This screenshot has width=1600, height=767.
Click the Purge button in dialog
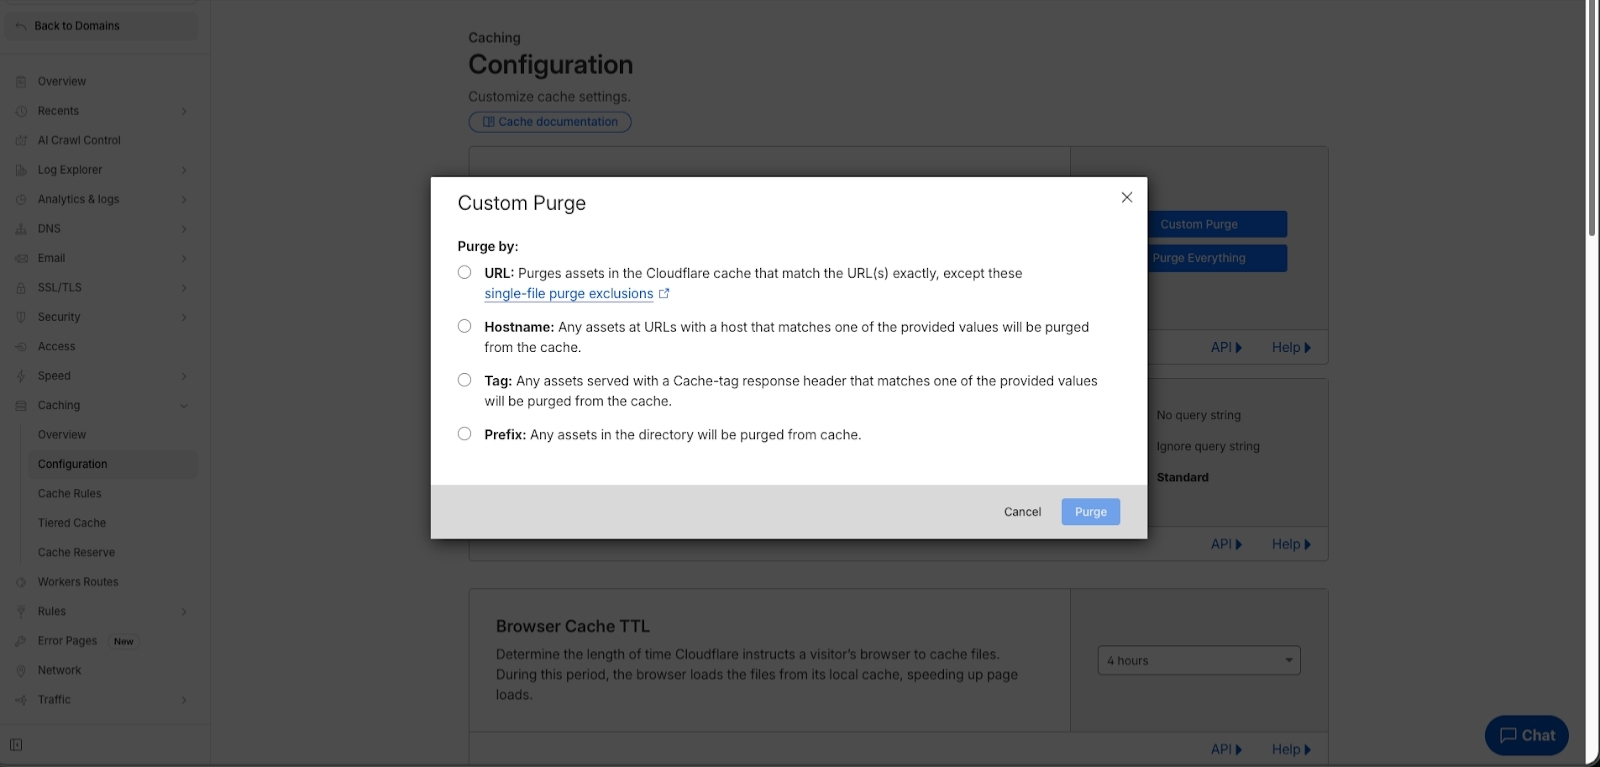[1091, 512]
